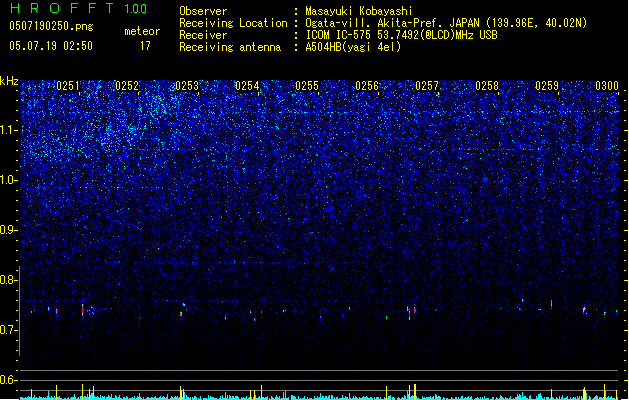Click time marker 0300
Viewport: 629px width, 400px height.
607,86
